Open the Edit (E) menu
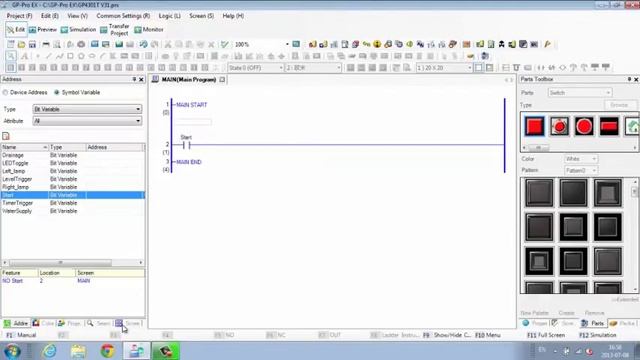The width and height of the screenshot is (640, 360). coord(50,16)
